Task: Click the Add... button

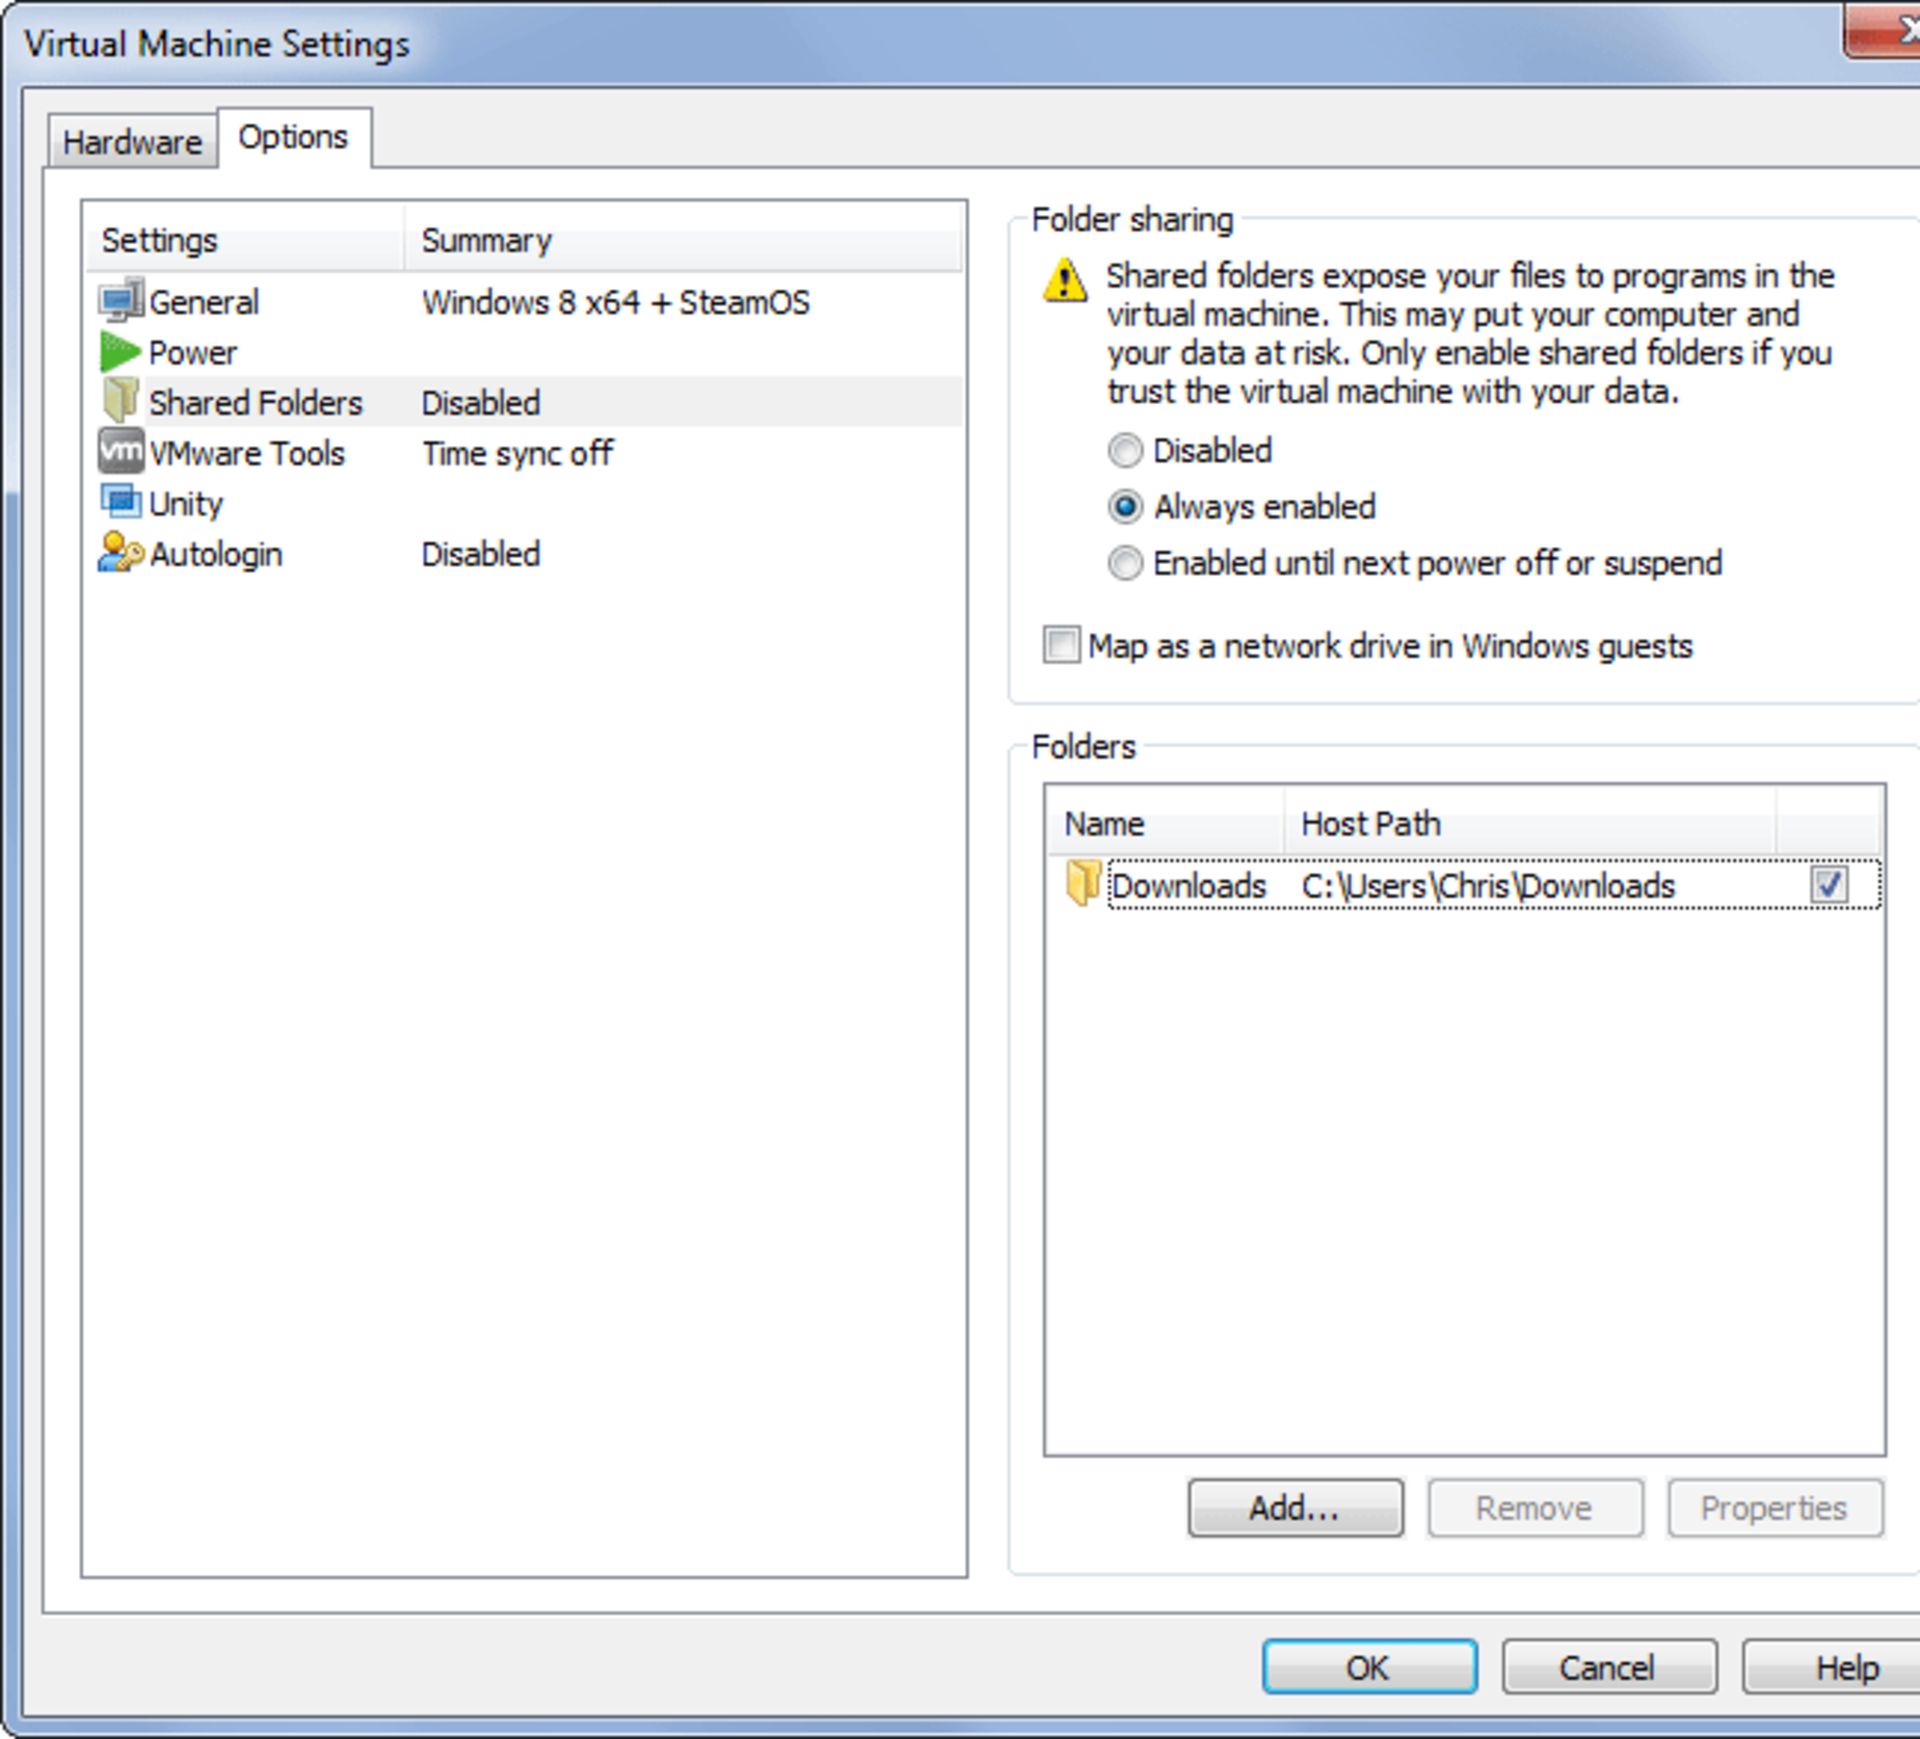Action: [1295, 1508]
